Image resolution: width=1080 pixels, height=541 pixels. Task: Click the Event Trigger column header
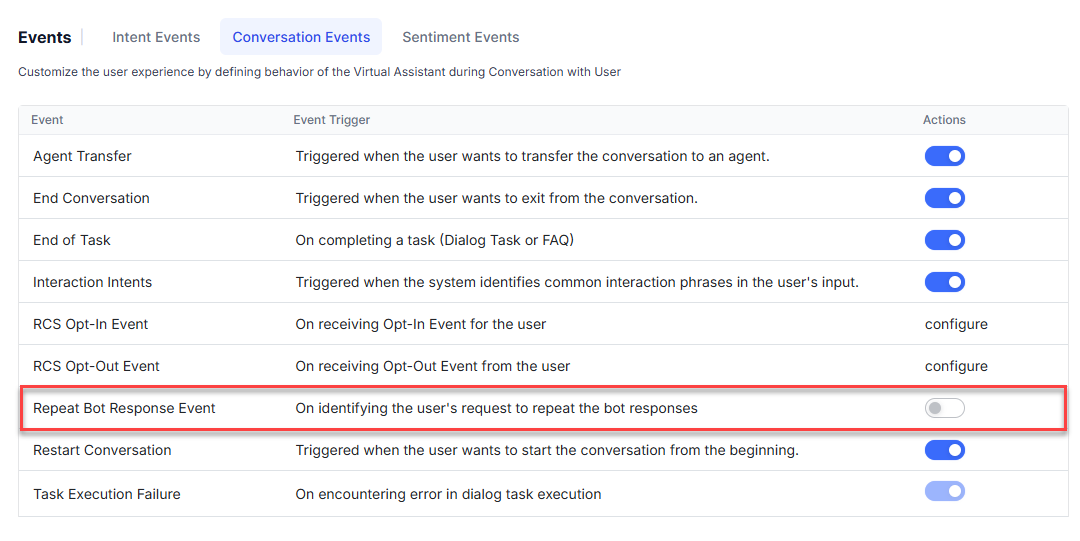[x=331, y=120]
